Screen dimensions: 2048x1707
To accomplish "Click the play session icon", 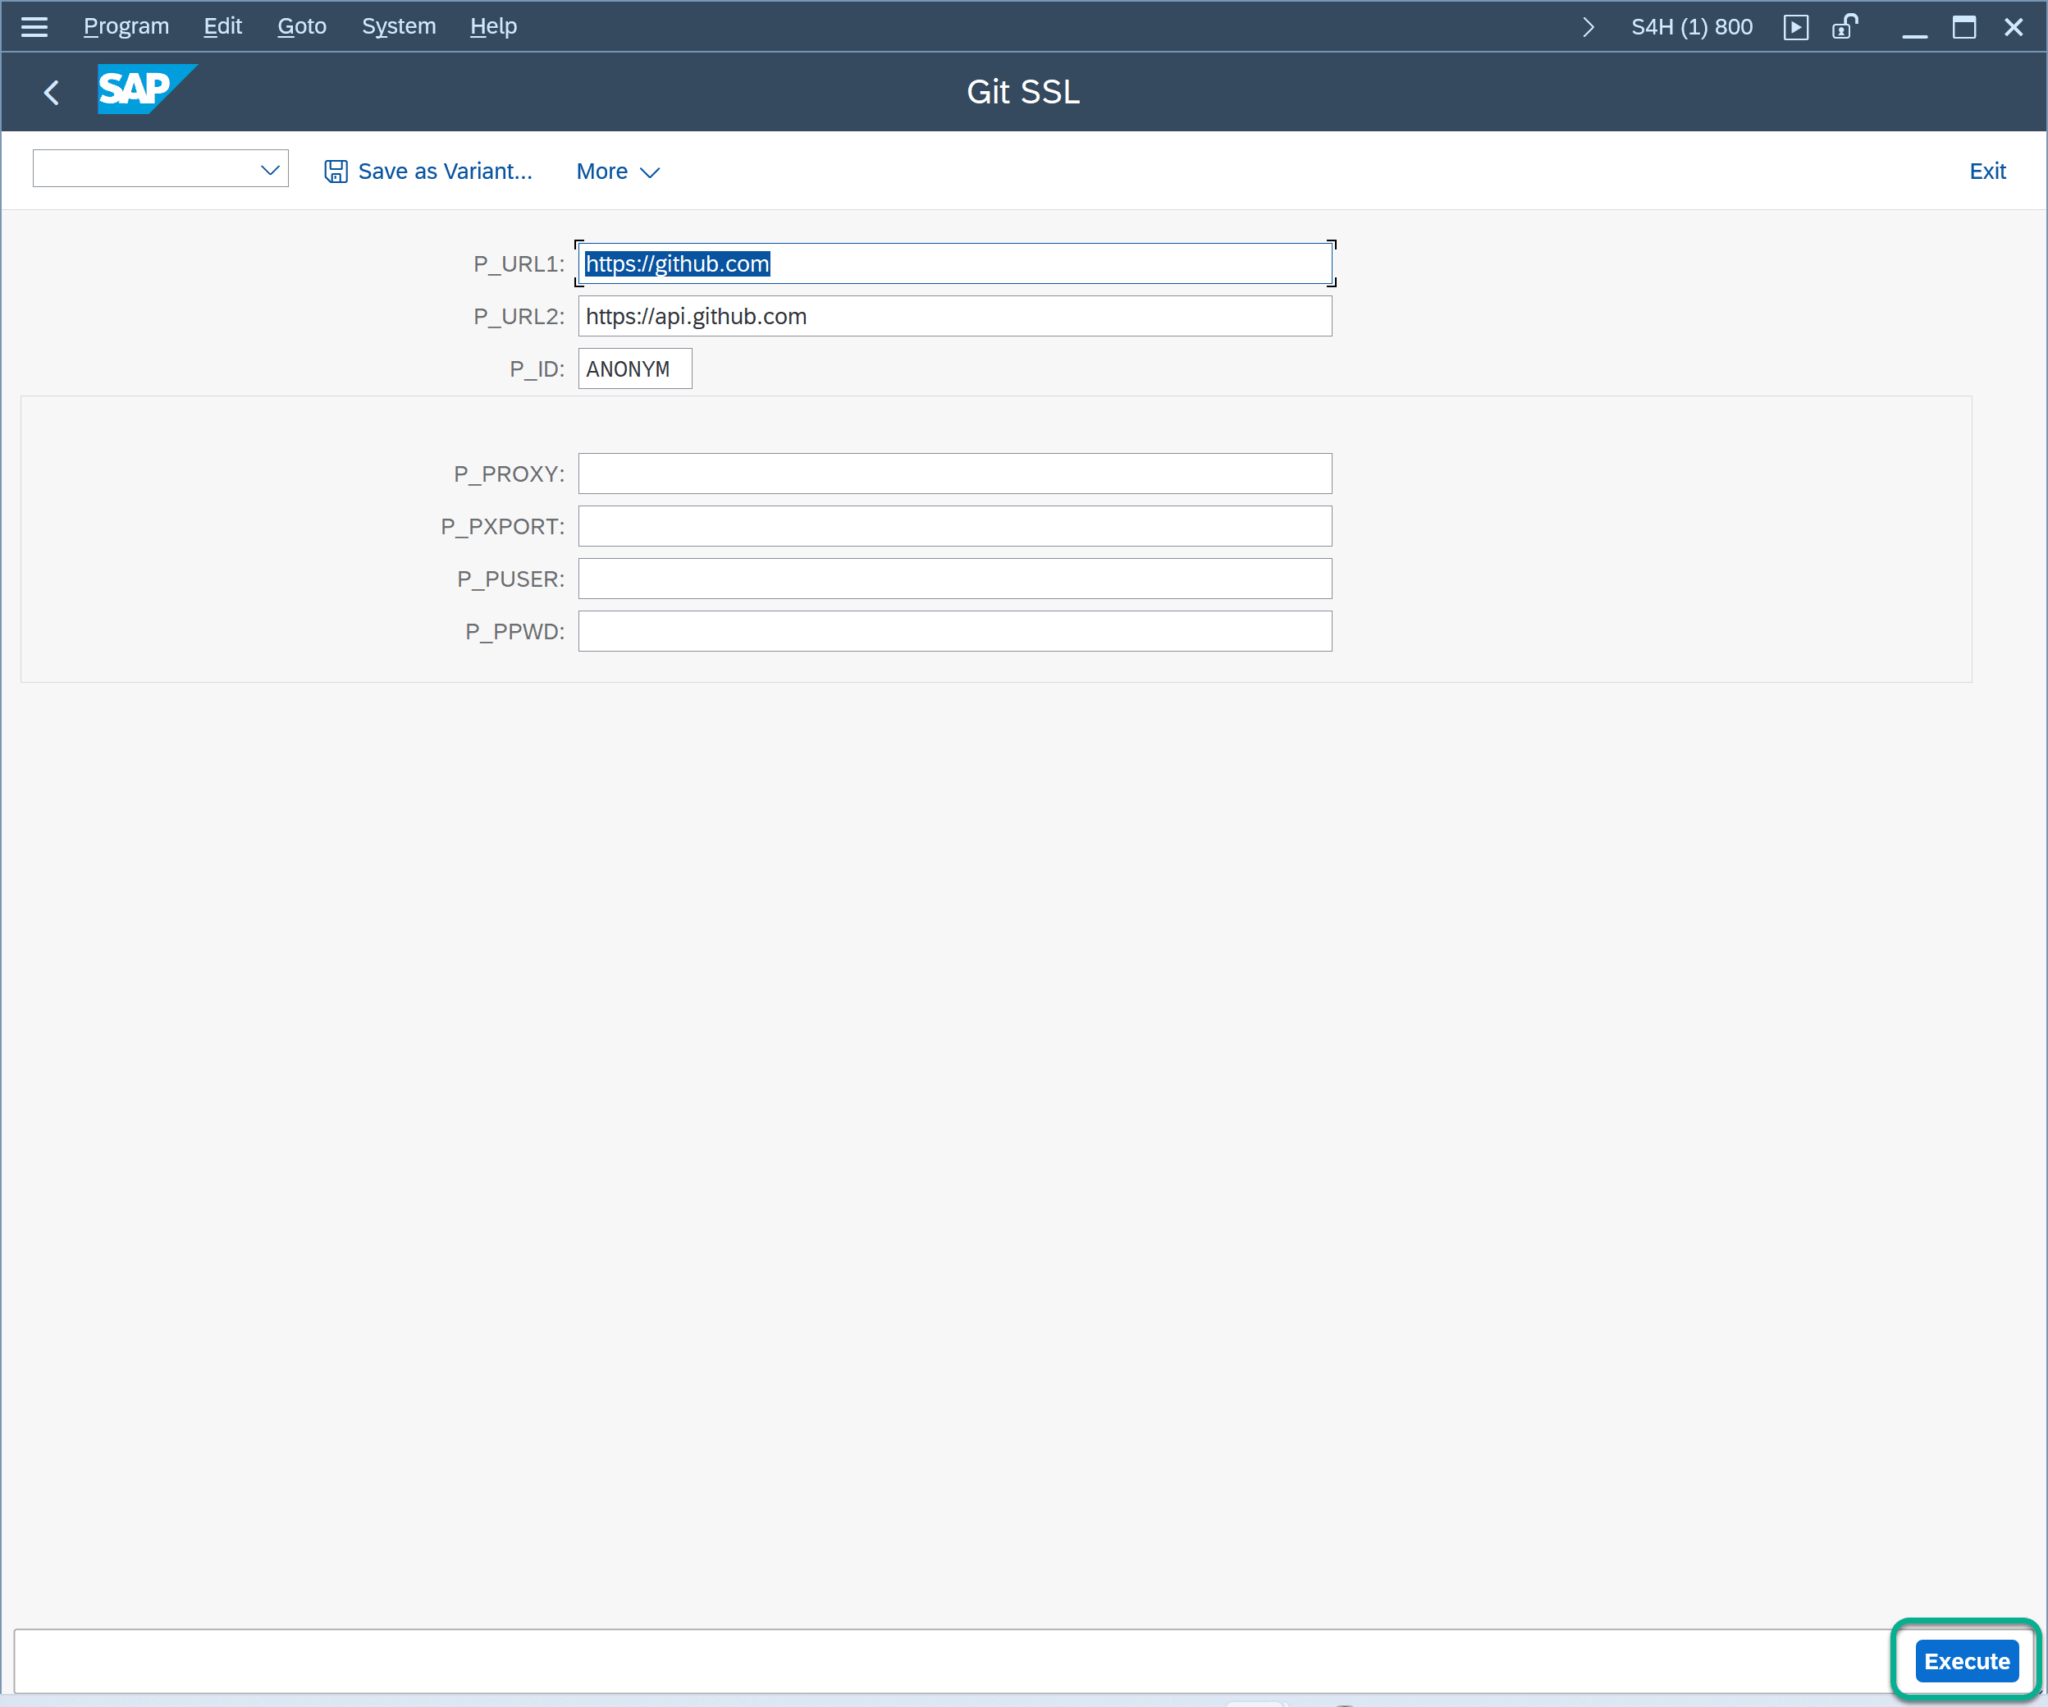I will pos(1795,27).
